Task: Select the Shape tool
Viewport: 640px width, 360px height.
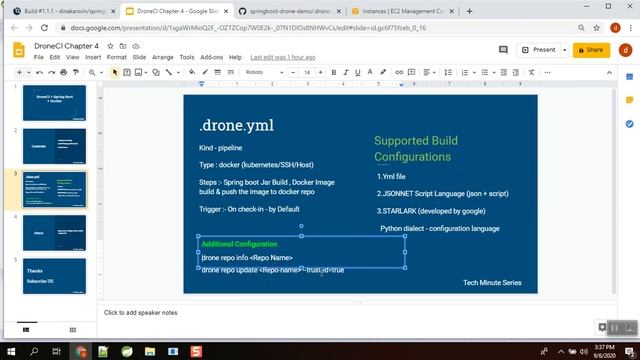Action: pos(156,73)
